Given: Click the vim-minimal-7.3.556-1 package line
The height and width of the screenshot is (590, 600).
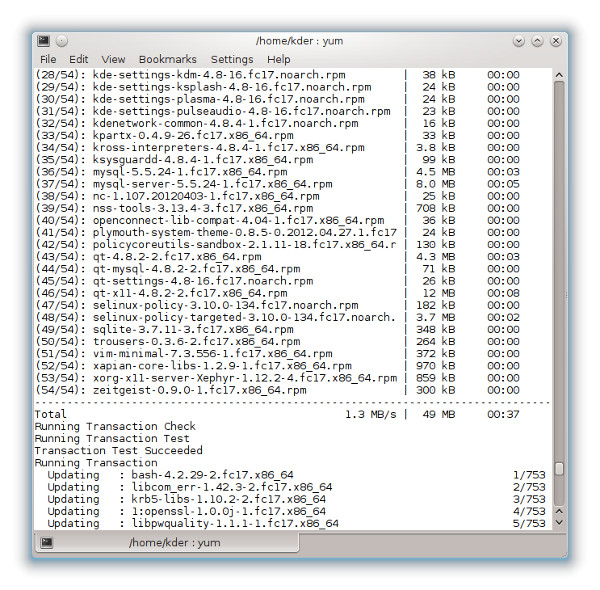Looking at the screenshot, I should click(x=278, y=354).
